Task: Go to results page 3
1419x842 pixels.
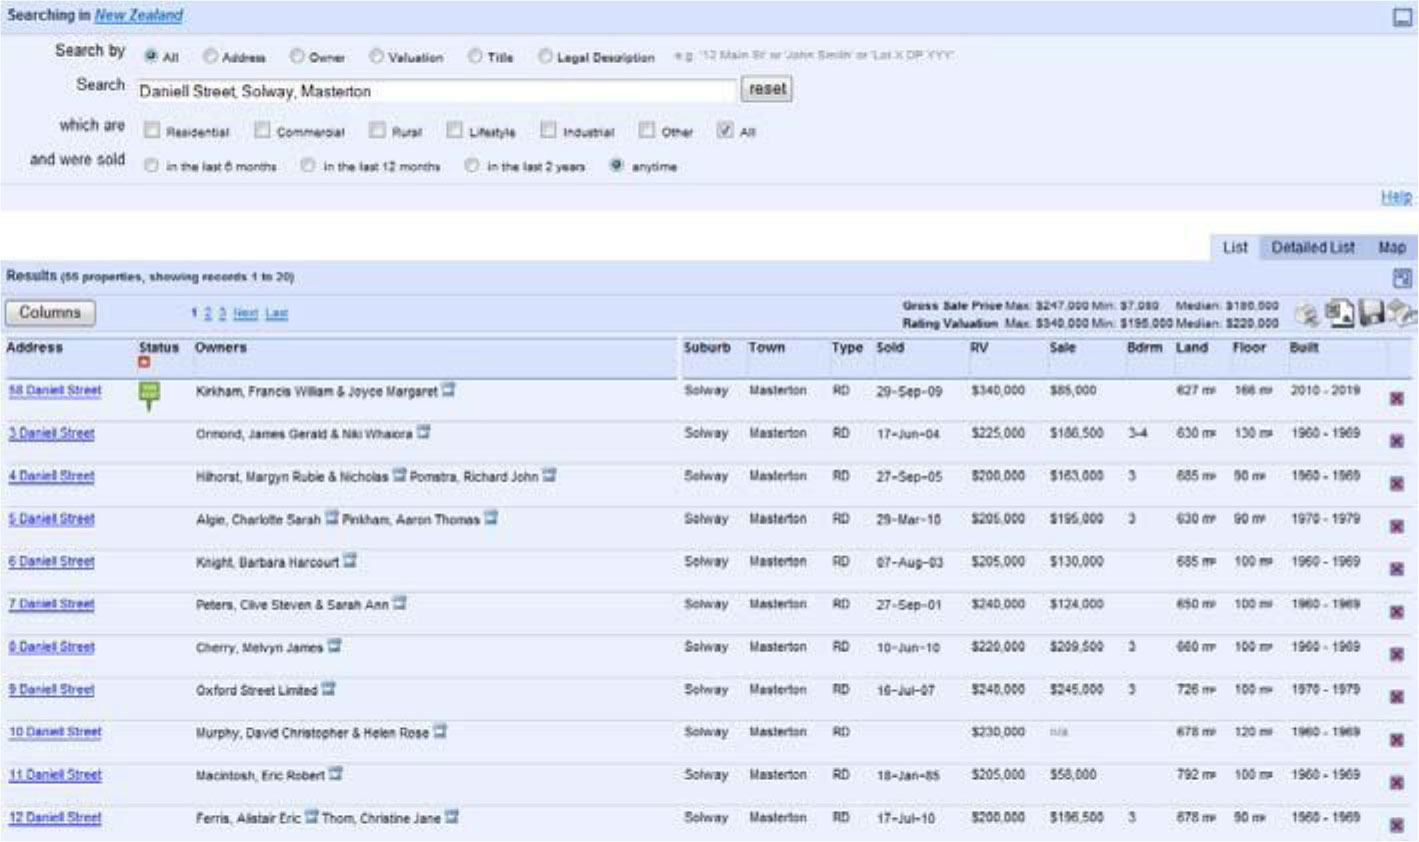Action: point(222,314)
